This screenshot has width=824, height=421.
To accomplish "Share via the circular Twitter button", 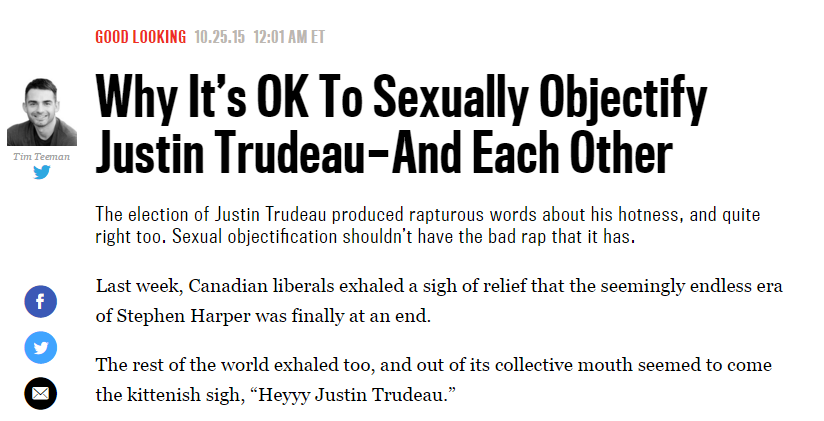I will coord(41,346).
